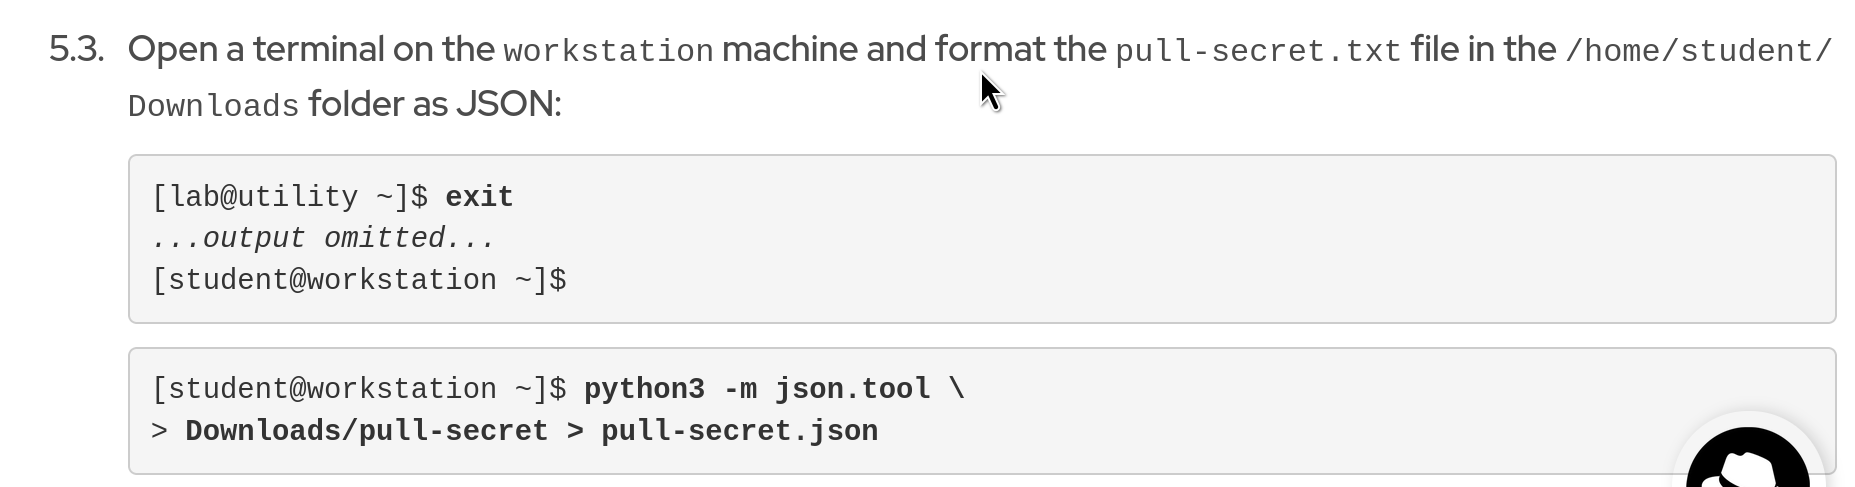Click the bold 'exit' command
Screen dimensions: 1855x487
479,197
